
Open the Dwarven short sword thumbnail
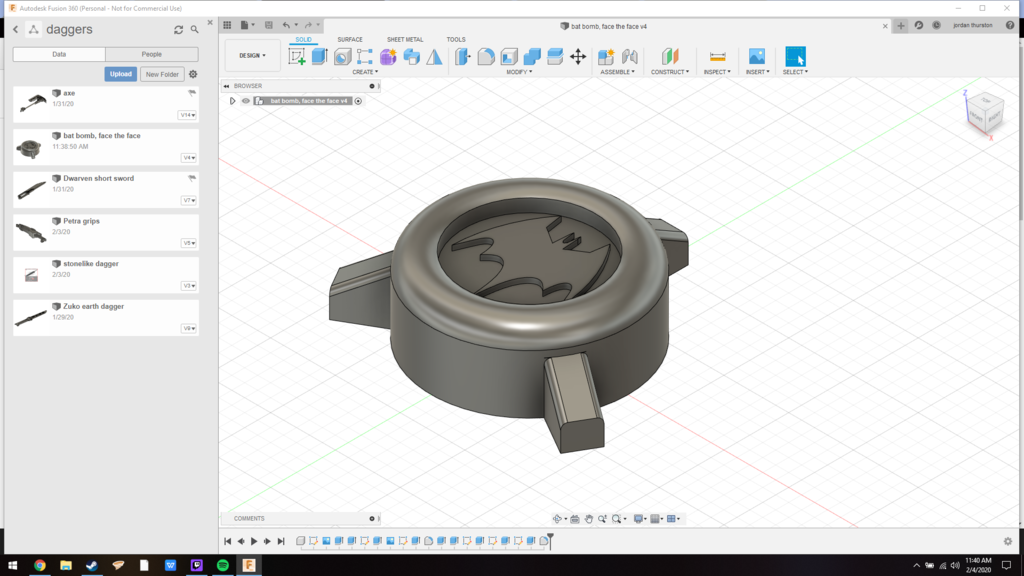click(31, 188)
